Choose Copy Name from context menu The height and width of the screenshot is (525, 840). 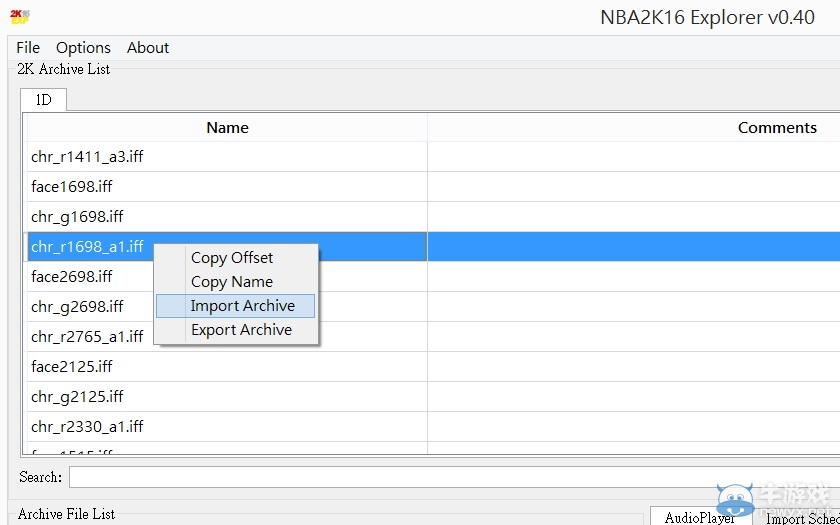pos(236,282)
